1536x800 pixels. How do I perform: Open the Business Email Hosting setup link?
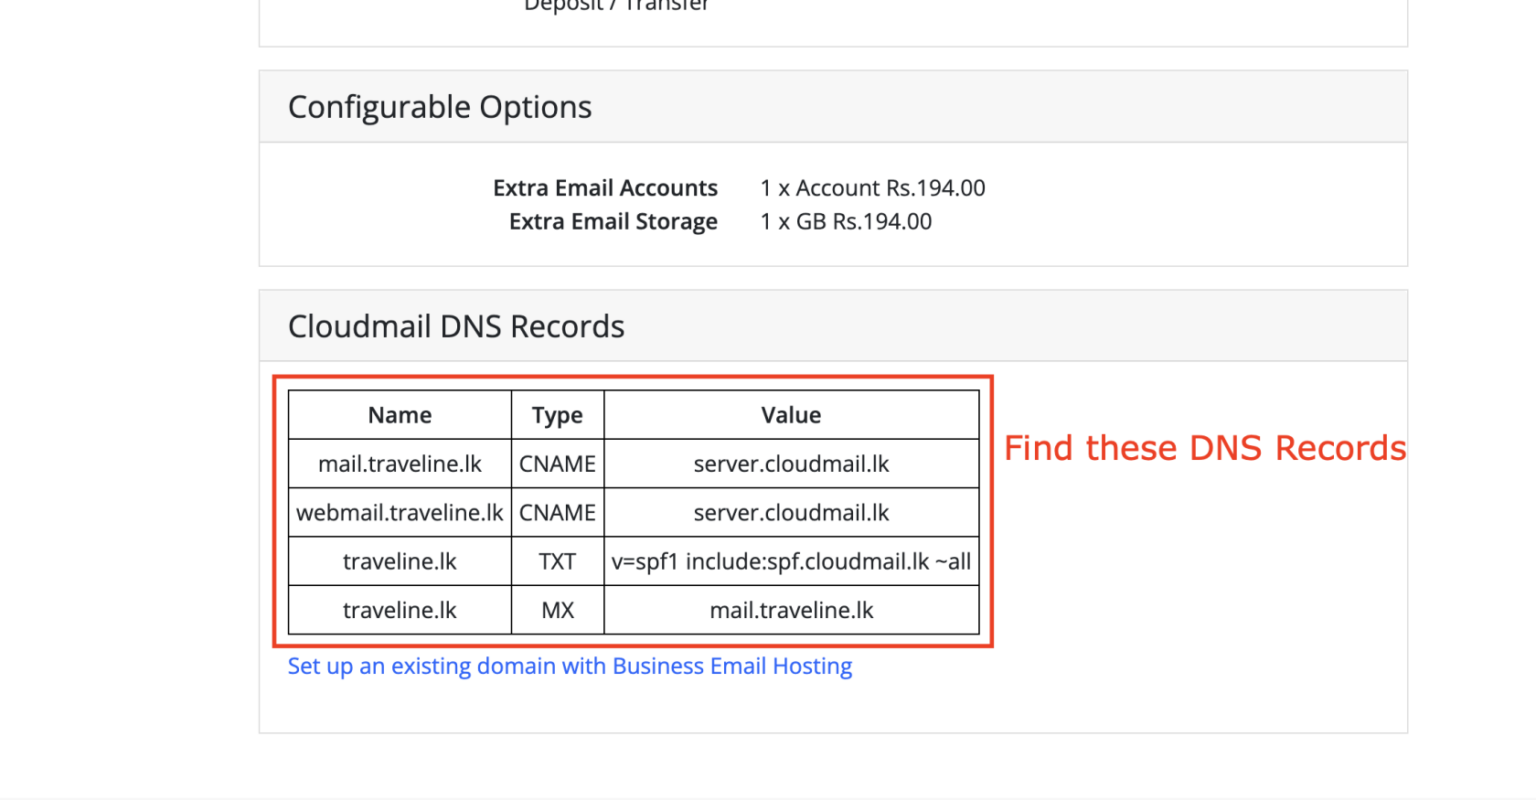point(569,666)
